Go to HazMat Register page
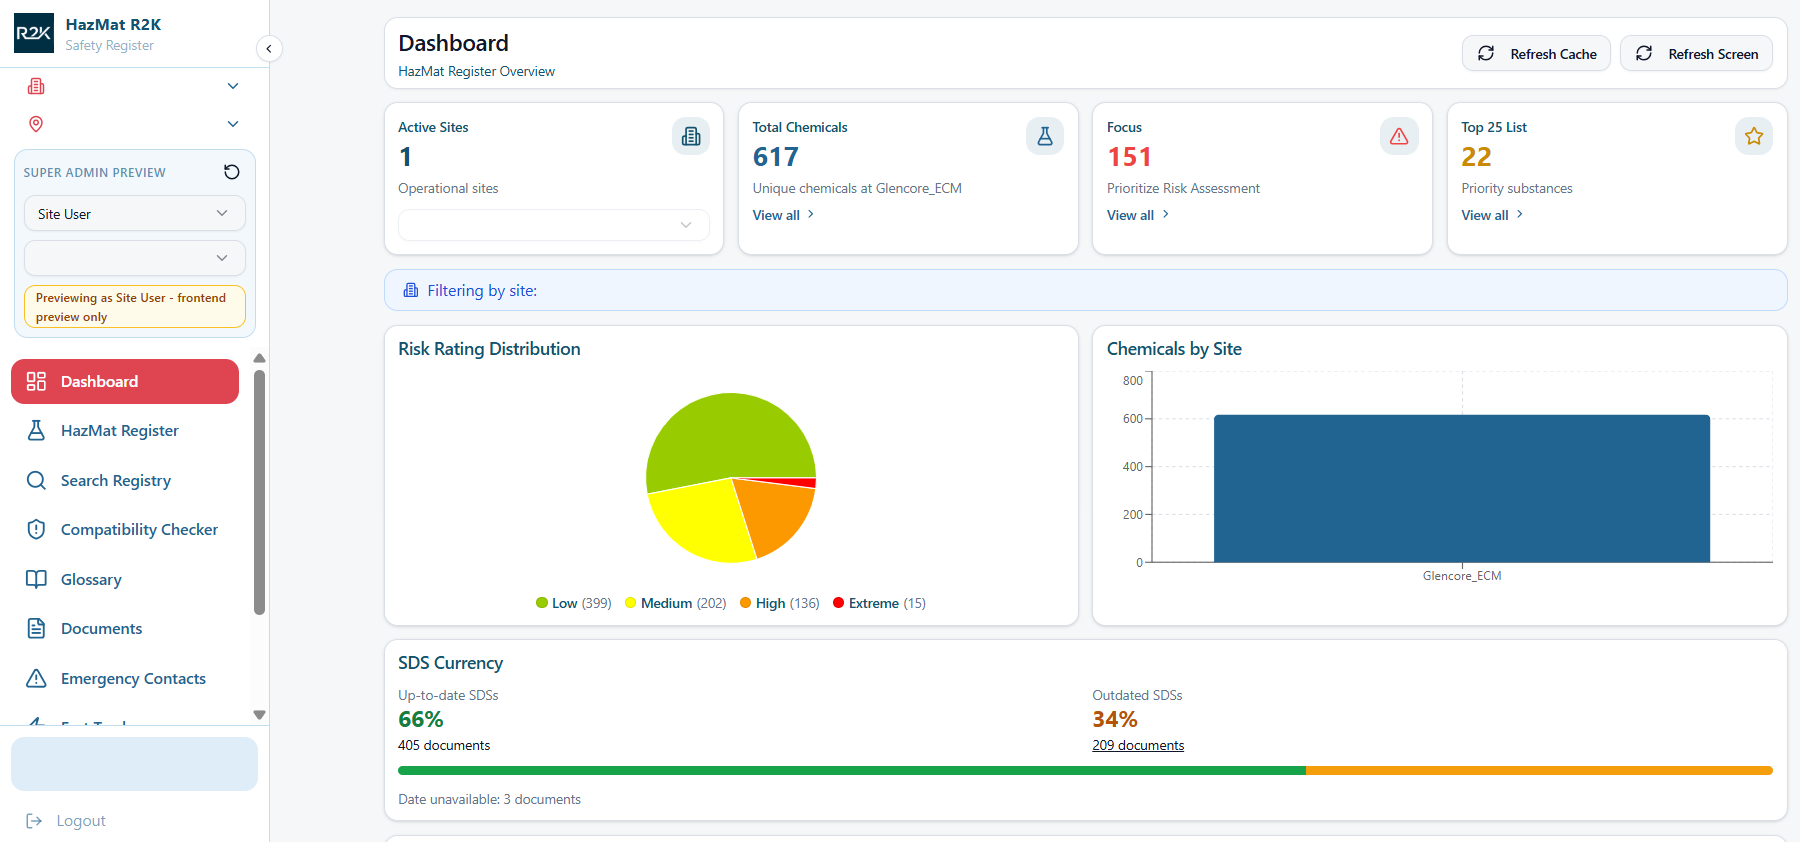 pos(125,430)
